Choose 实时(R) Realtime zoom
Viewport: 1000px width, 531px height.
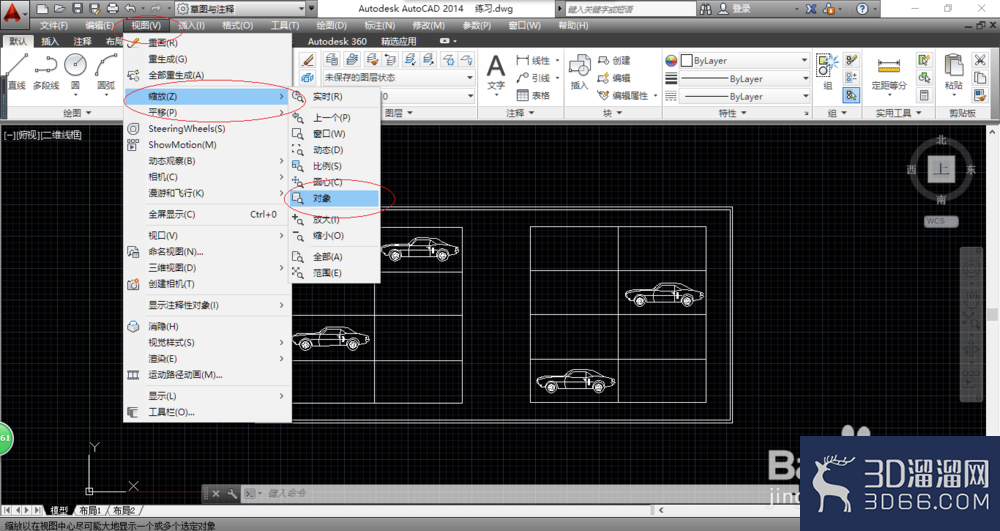pyautogui.click(x=335, y=96)
